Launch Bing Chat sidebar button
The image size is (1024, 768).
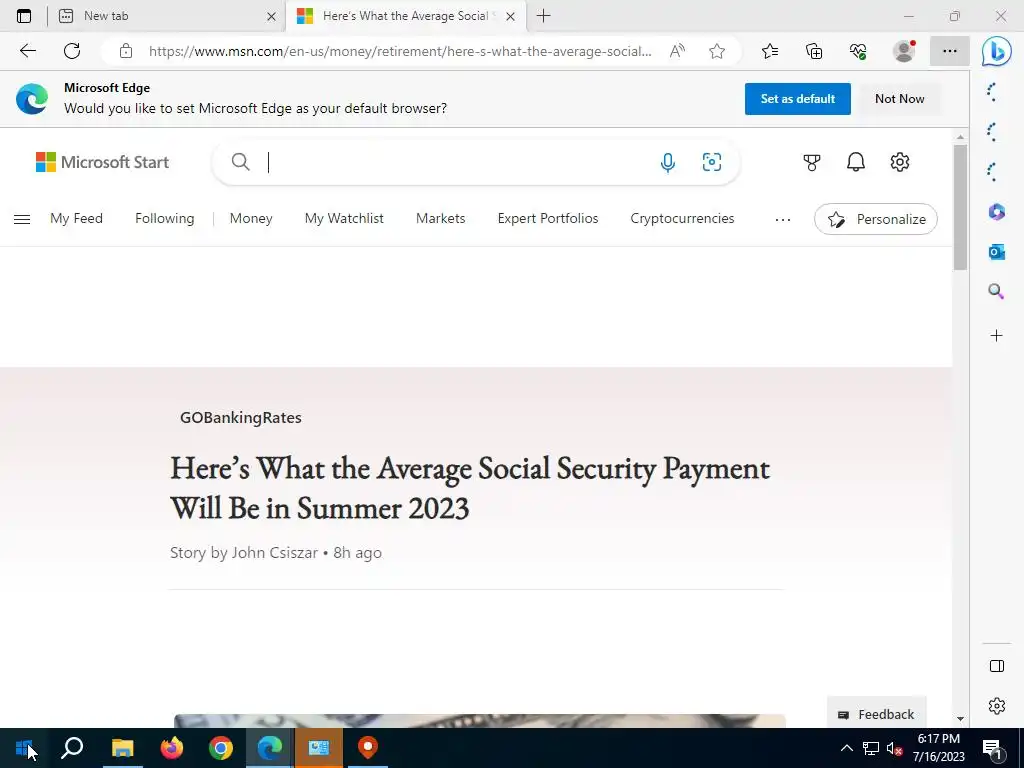click(x=997, y=52)
